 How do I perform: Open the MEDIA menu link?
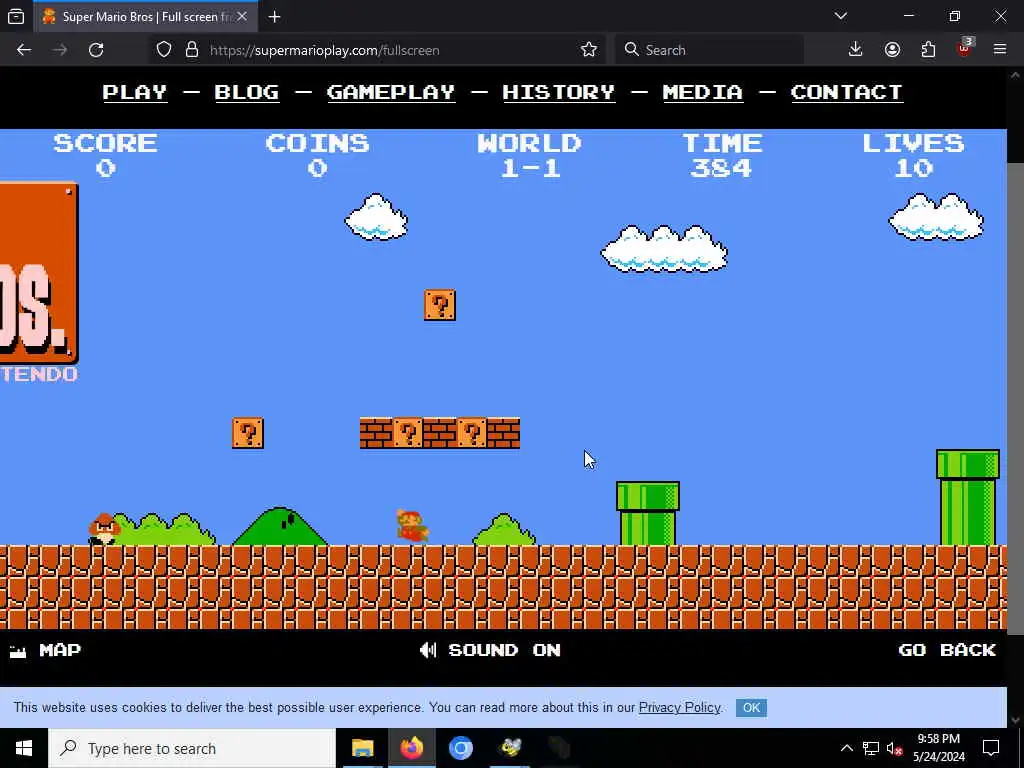point(703,92)
